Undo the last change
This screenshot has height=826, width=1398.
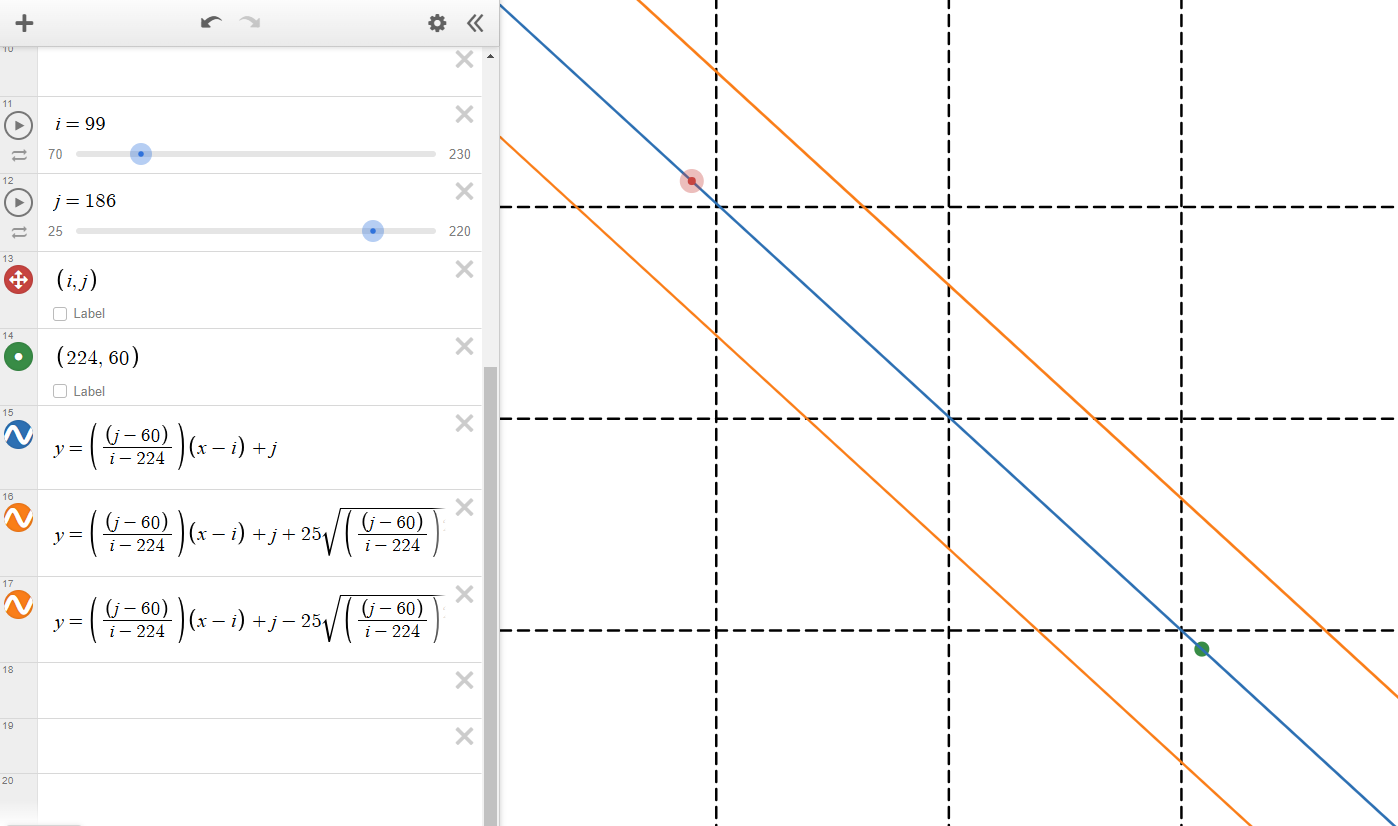pos(211,22)
